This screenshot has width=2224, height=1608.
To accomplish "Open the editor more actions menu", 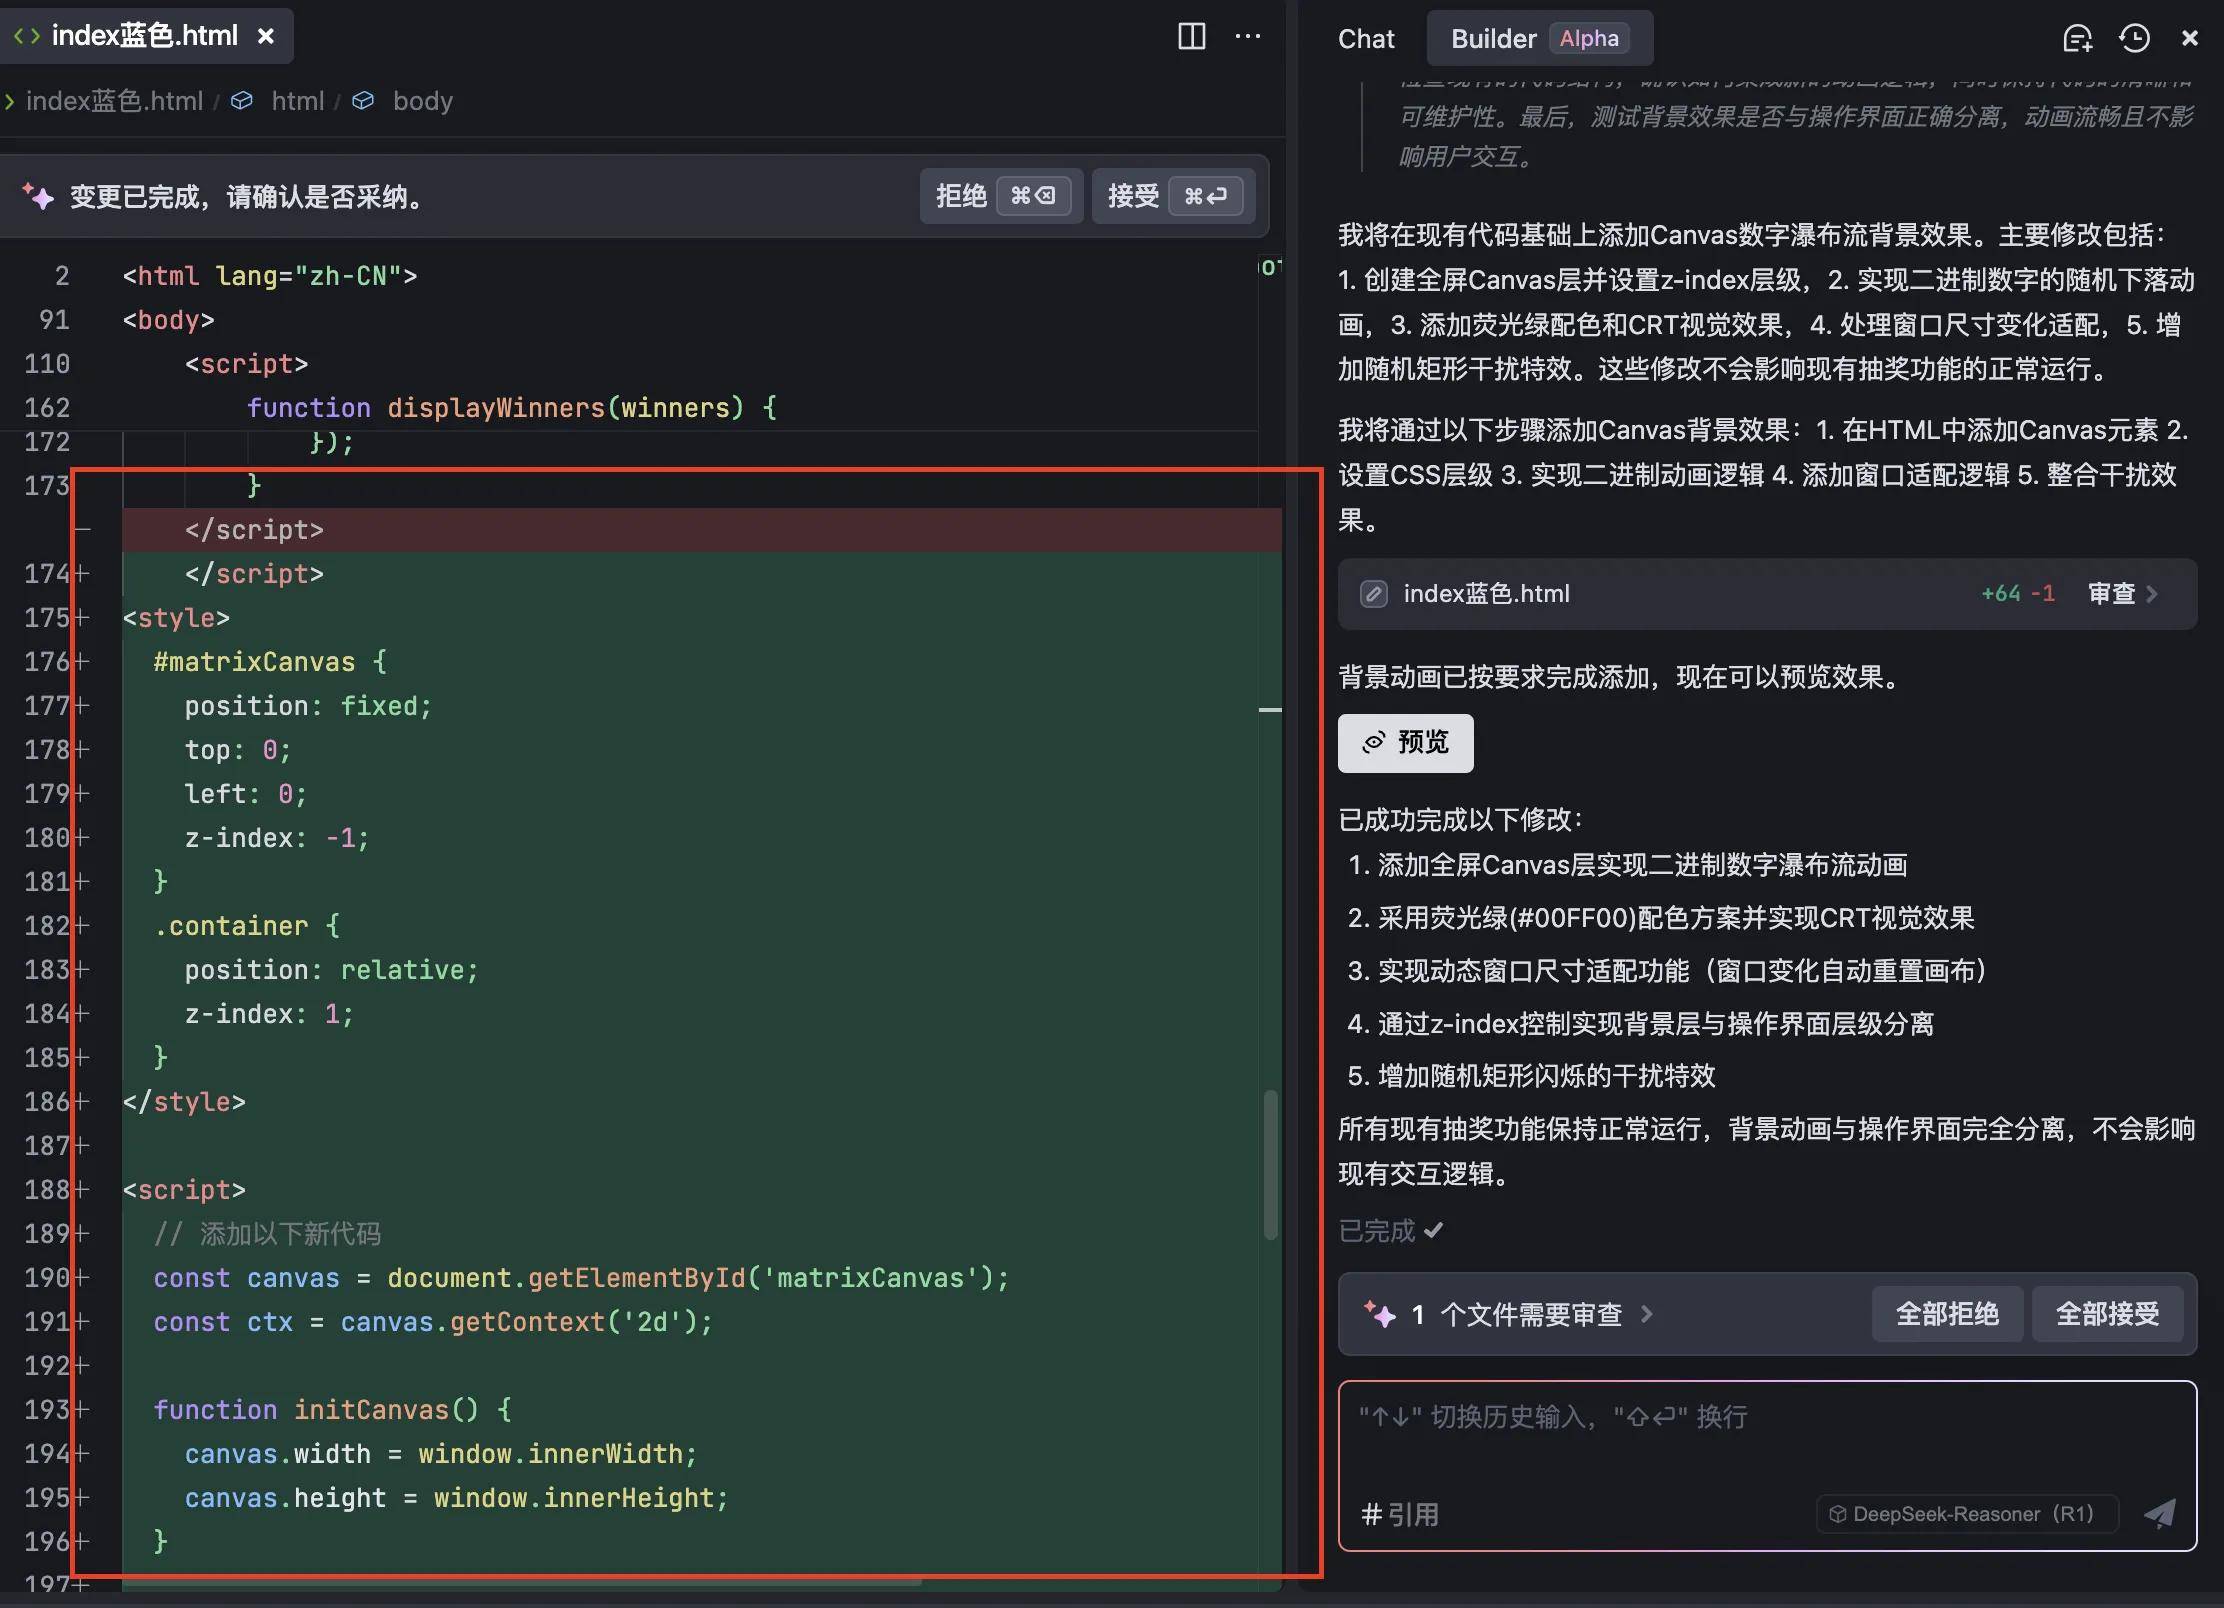I will click(x=1248, y=36).
